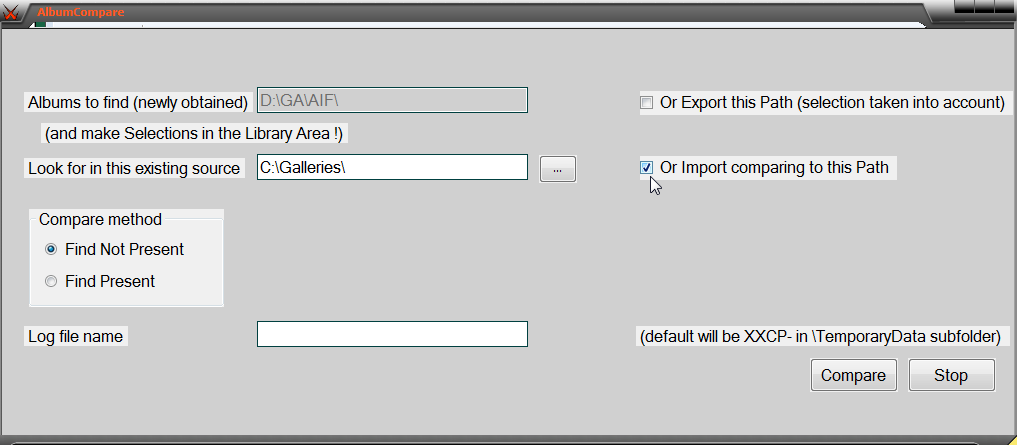1017x445 pixels.
Task: Click the 'Compare method' group heading
Action: pos(101,219)
